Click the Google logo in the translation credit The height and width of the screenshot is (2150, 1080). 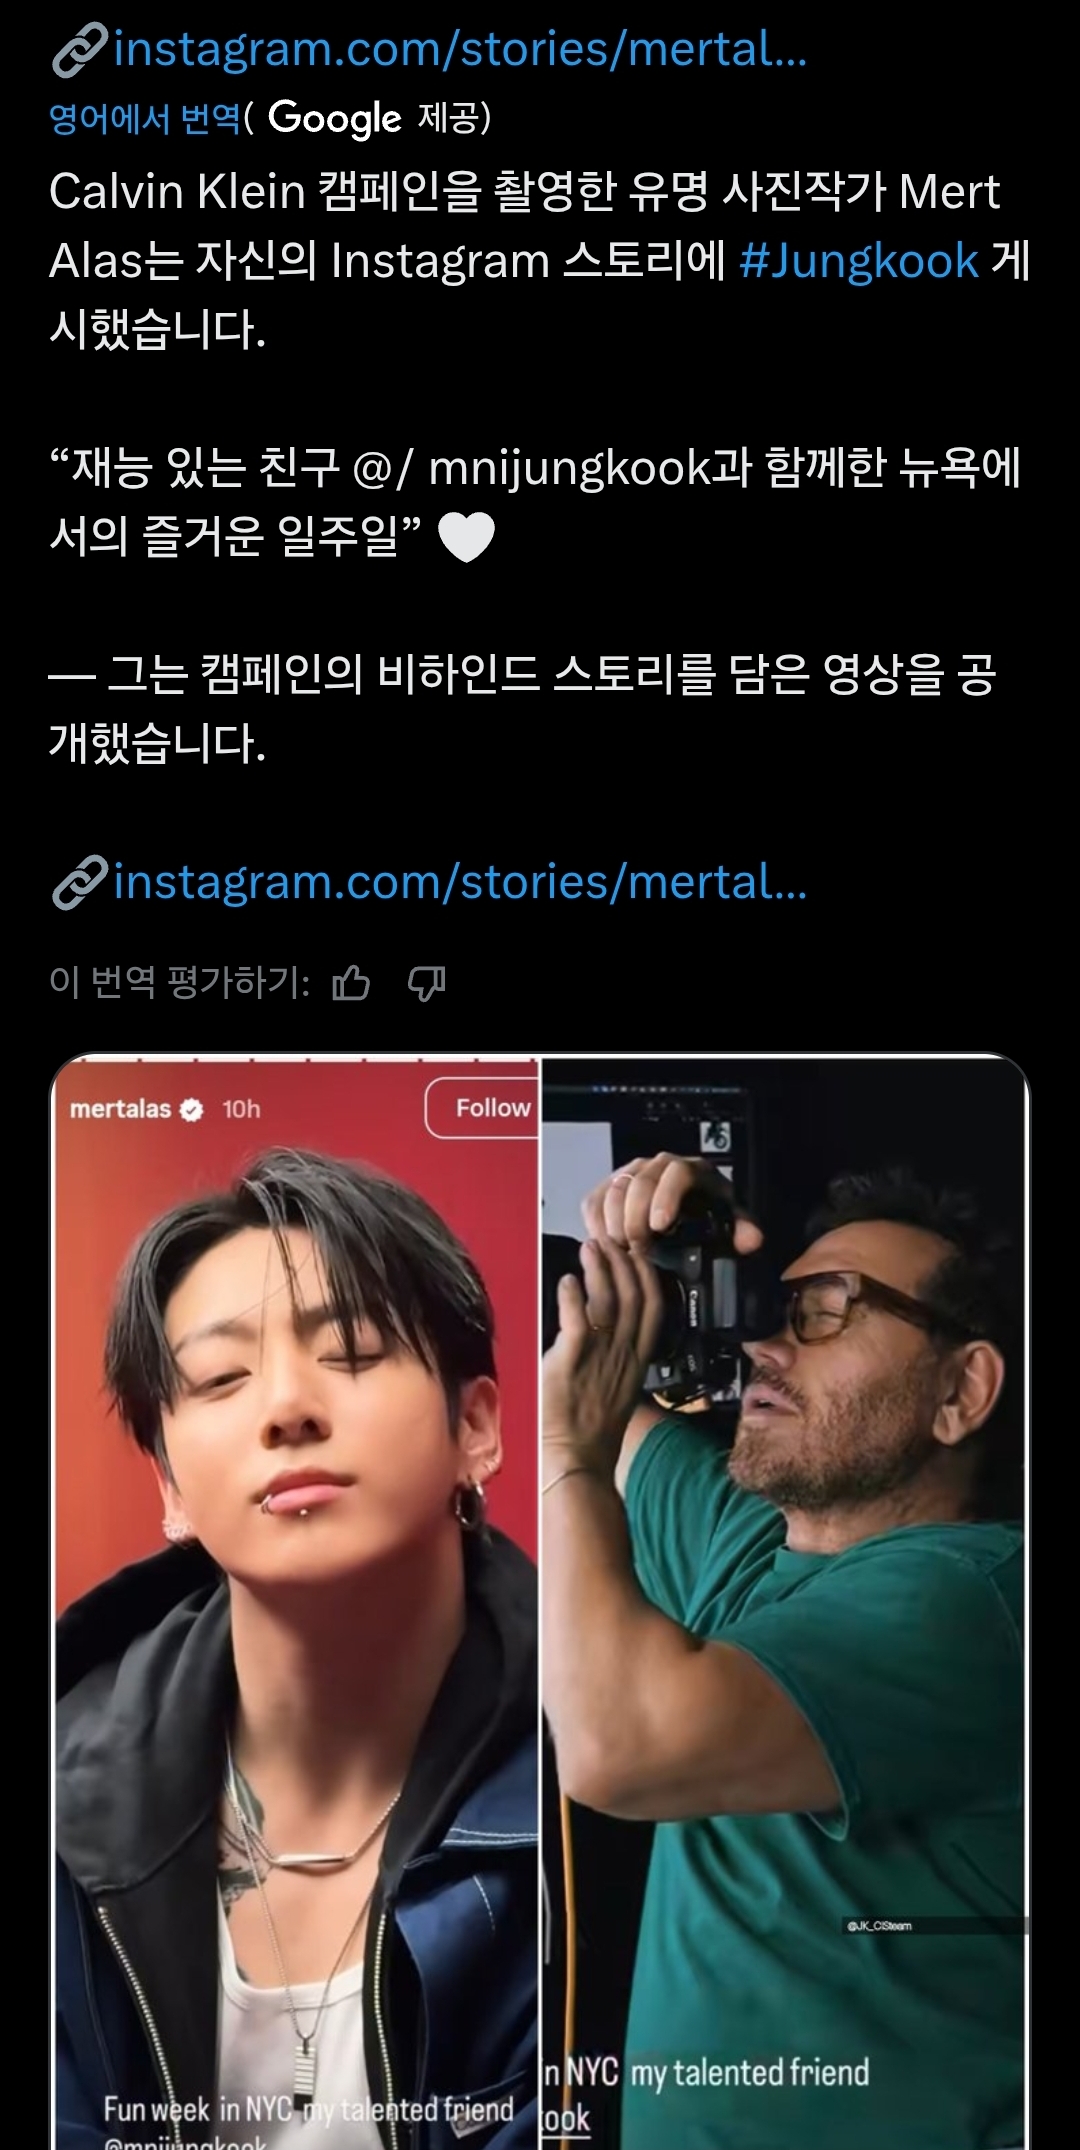coord(335,118)
